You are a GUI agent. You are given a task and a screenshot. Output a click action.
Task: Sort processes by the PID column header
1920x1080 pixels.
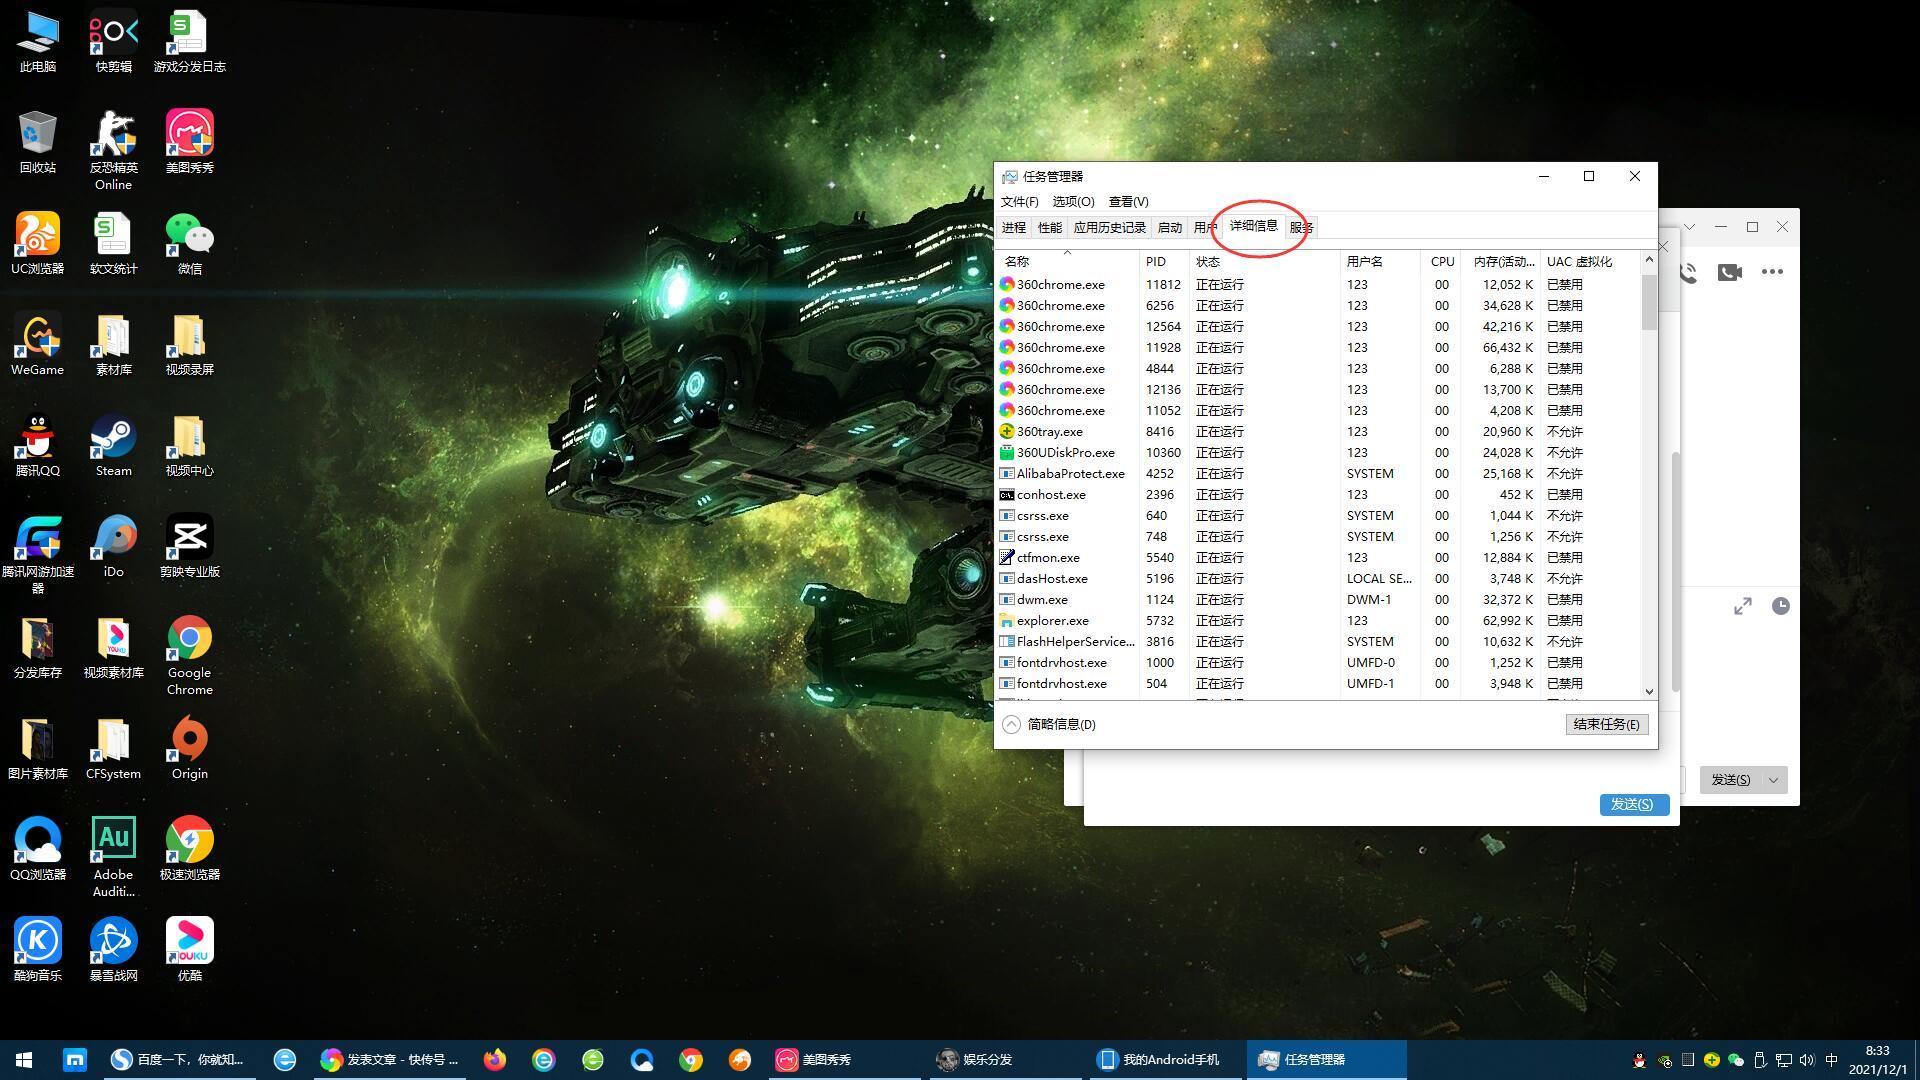[x=1164, y=261]
